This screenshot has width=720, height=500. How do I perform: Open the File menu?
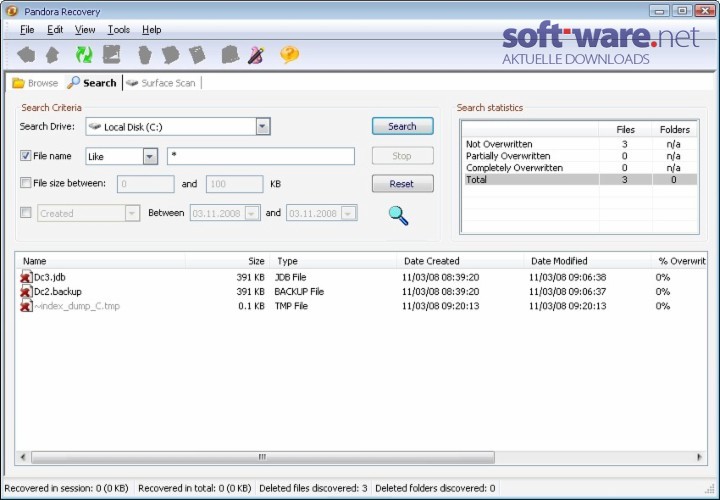[x=27, y=30]
